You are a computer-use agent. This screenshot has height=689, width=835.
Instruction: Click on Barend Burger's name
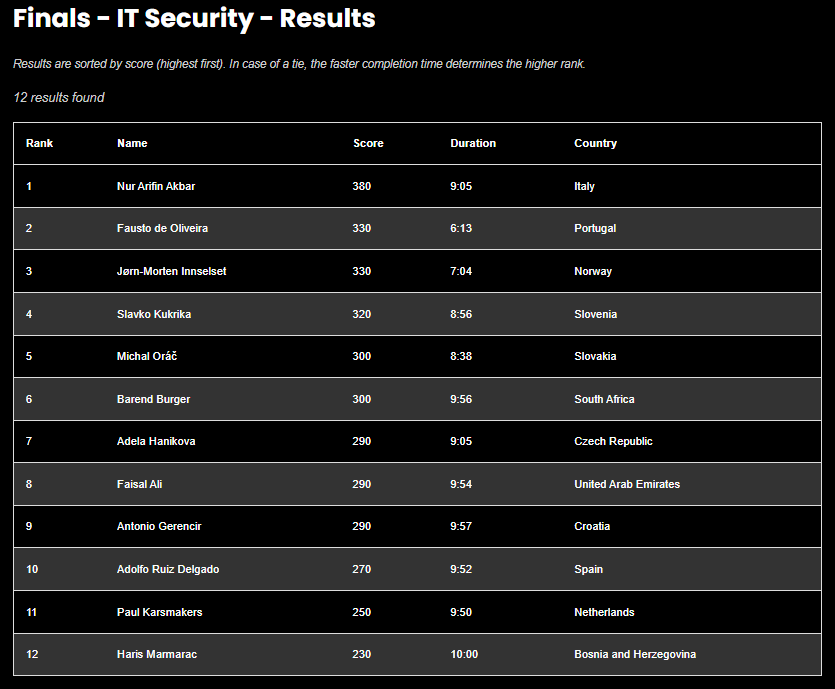click(153, 399)
